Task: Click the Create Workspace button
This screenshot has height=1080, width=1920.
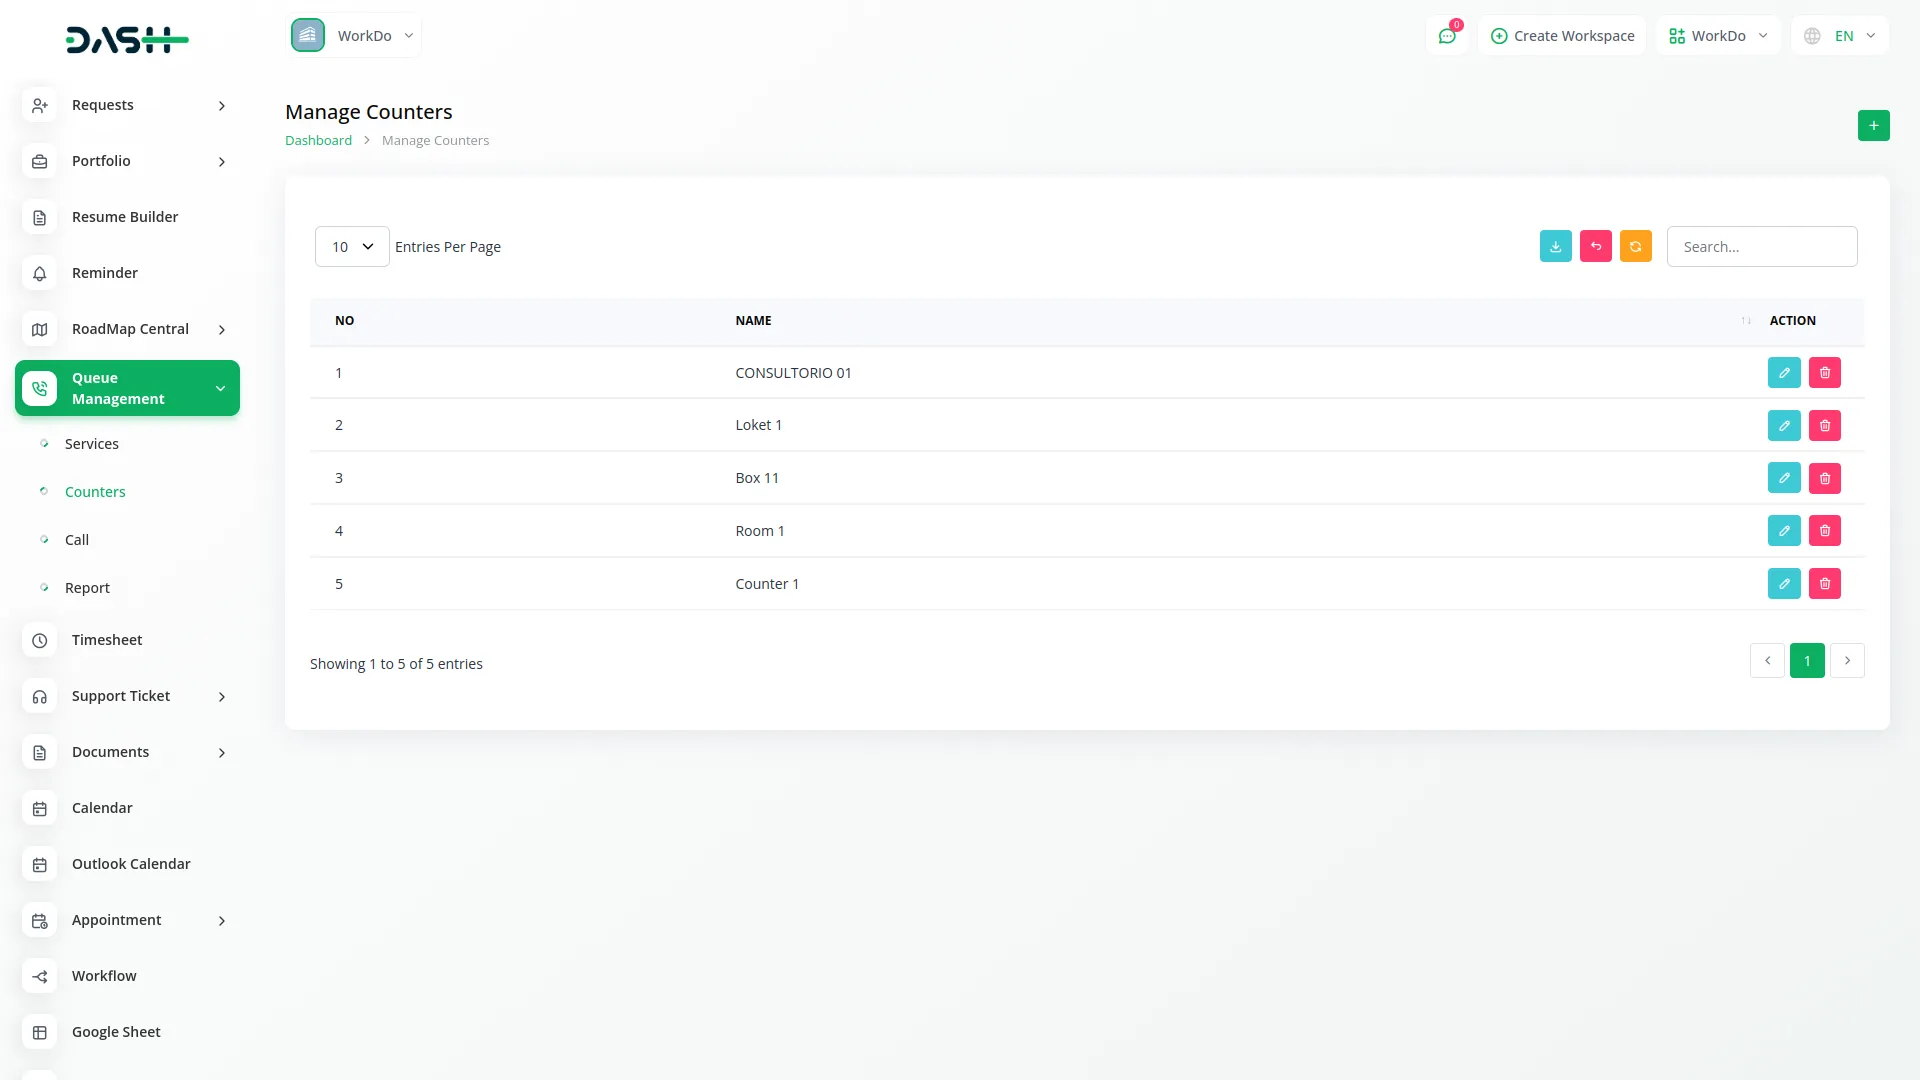Action: coord(1562,36)
